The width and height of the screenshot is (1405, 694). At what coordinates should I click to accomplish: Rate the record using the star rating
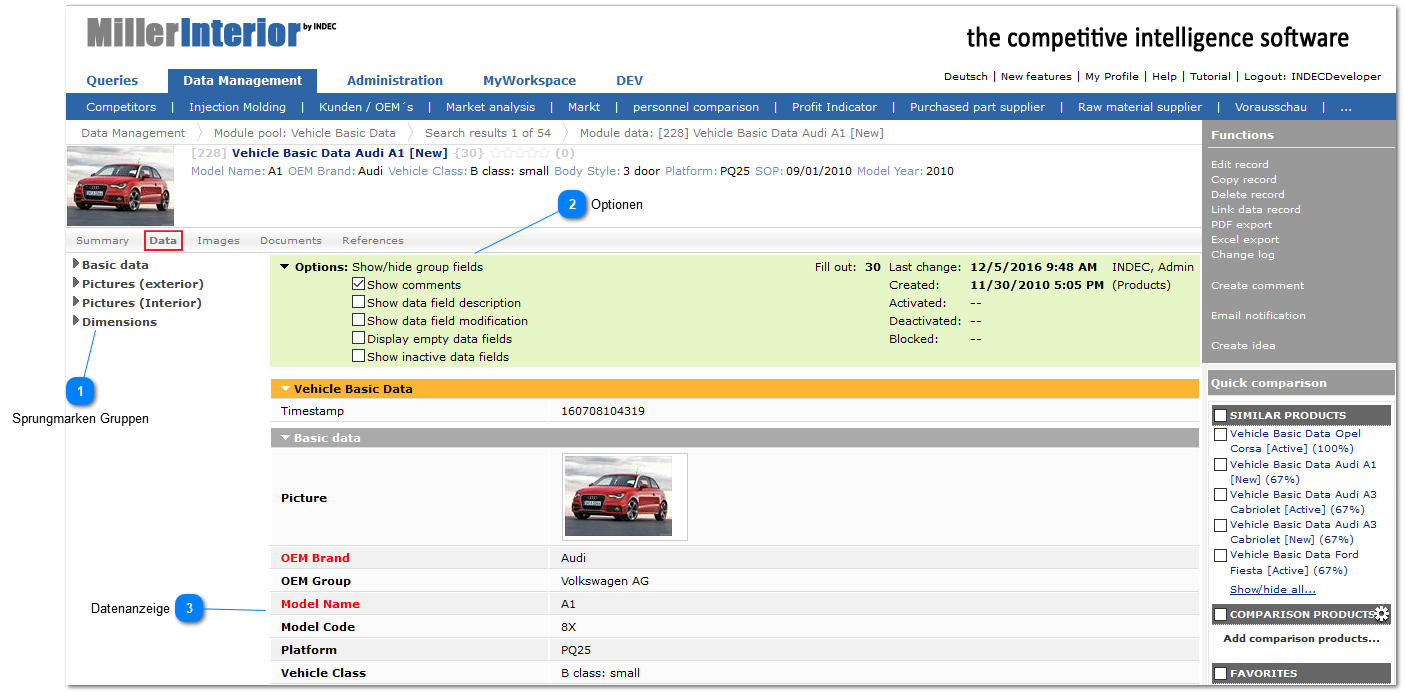pos(521,153)
